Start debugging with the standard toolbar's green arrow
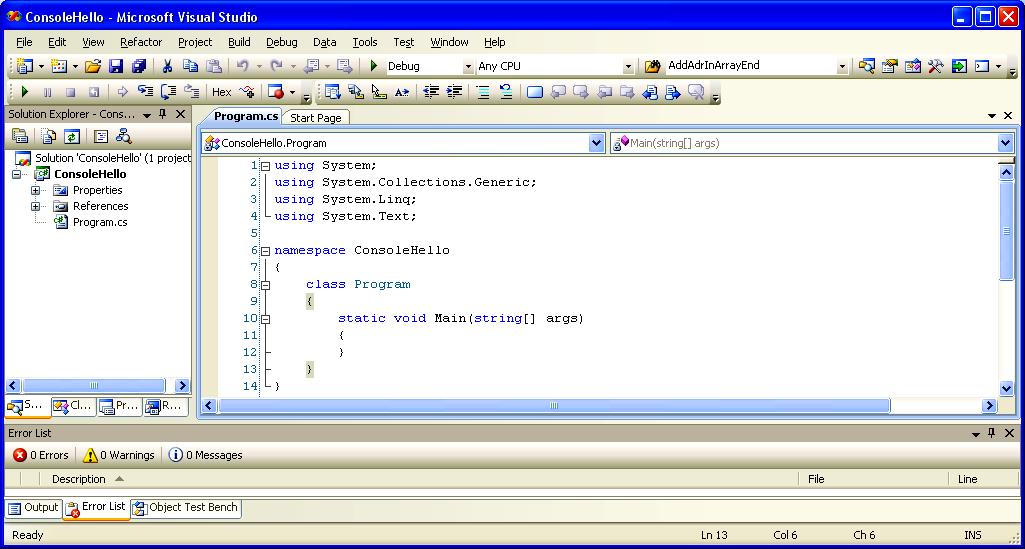The width and height of the screenshot is (1025, 549). pos(374,66)
